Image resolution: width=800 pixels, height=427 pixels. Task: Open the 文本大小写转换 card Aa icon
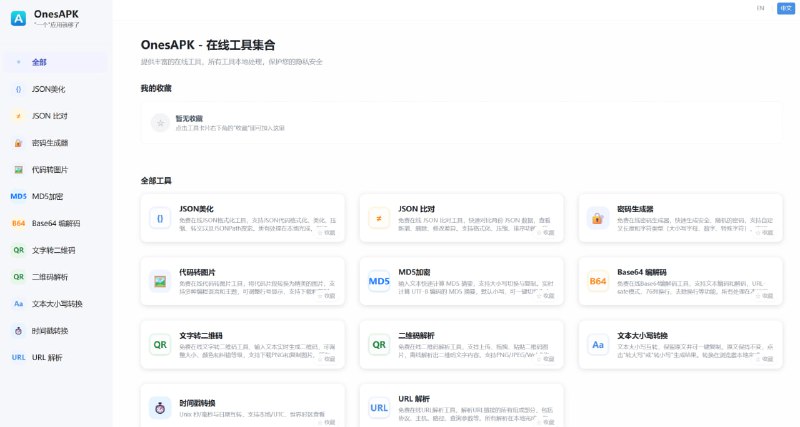point(597,345)
